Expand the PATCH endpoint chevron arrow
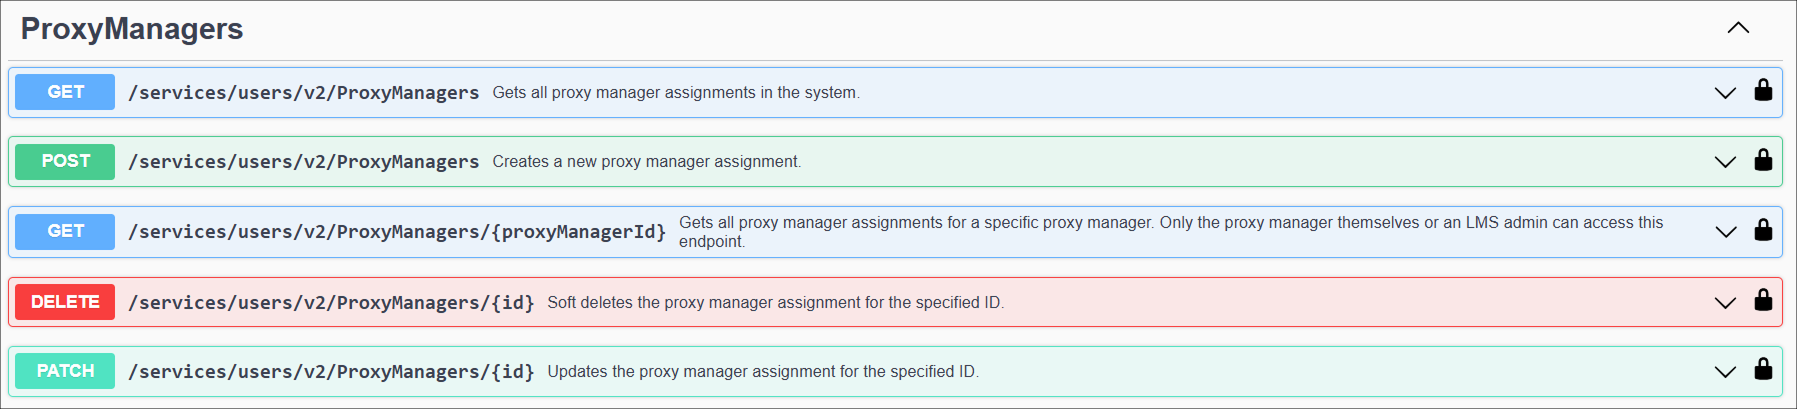This screenshot has height=409, width=1797. coord(1725,372)
